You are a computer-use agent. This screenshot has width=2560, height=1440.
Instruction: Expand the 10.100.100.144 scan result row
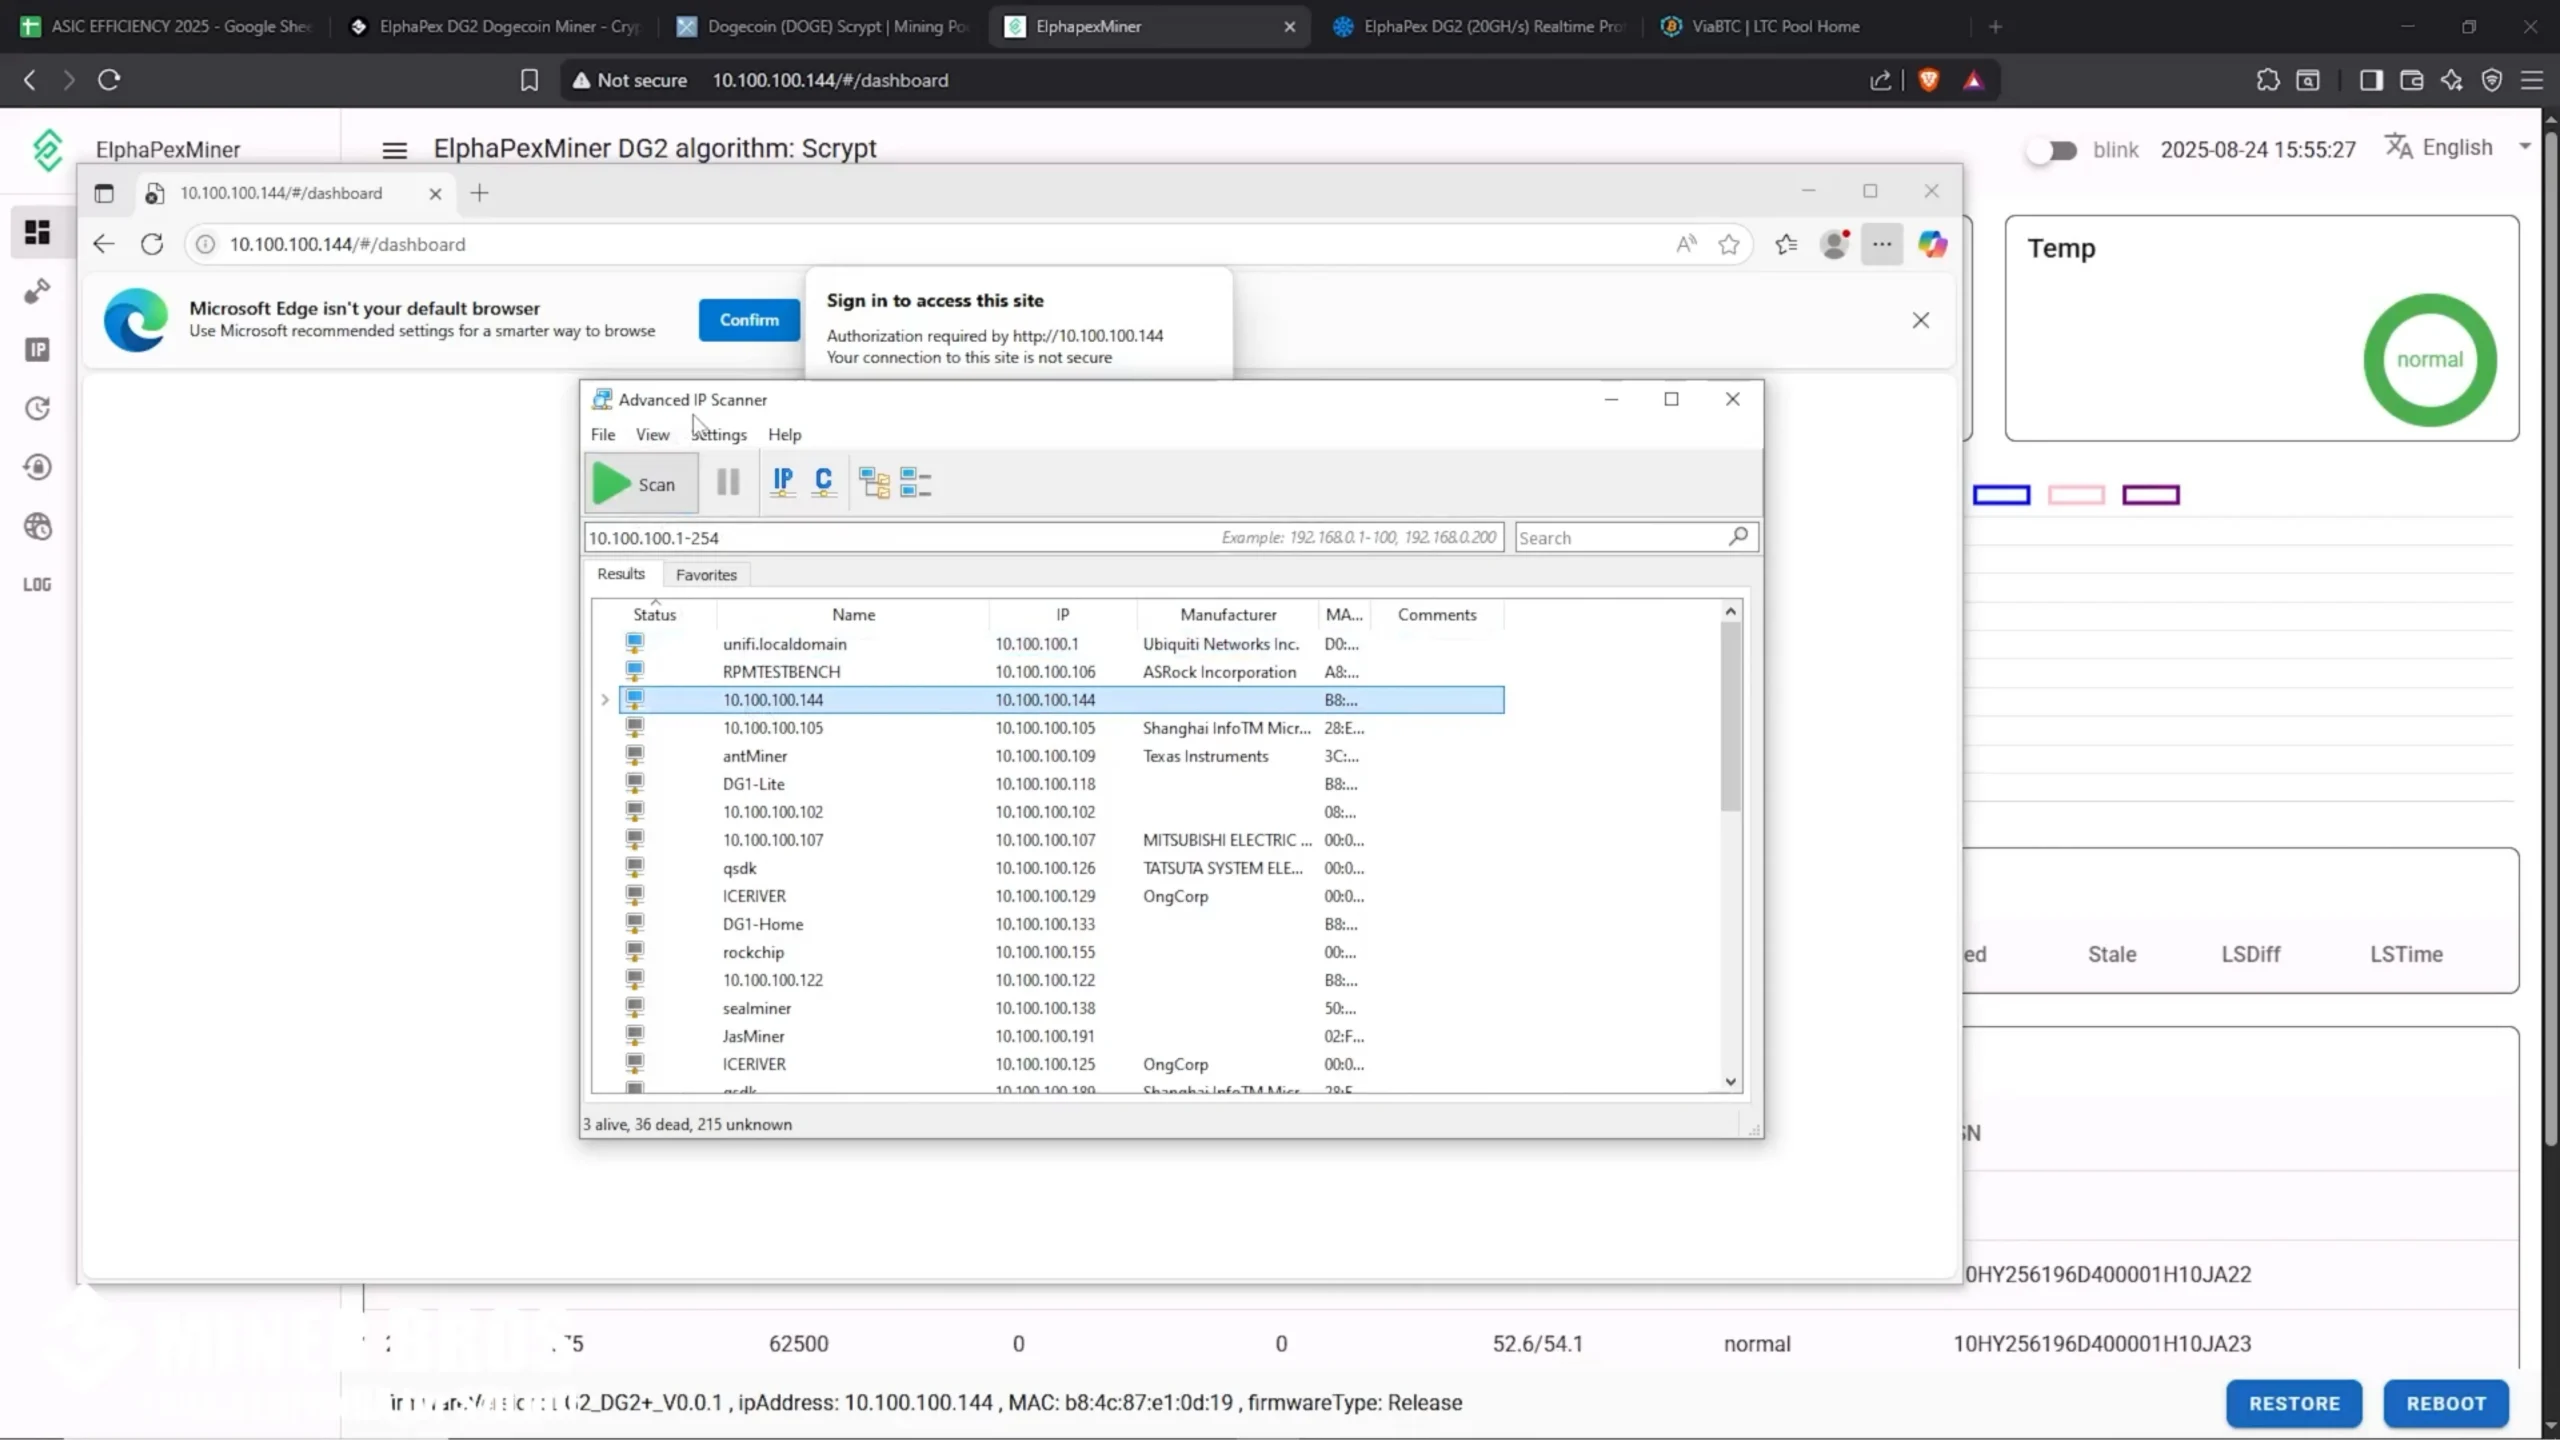[x=604, y=700]
